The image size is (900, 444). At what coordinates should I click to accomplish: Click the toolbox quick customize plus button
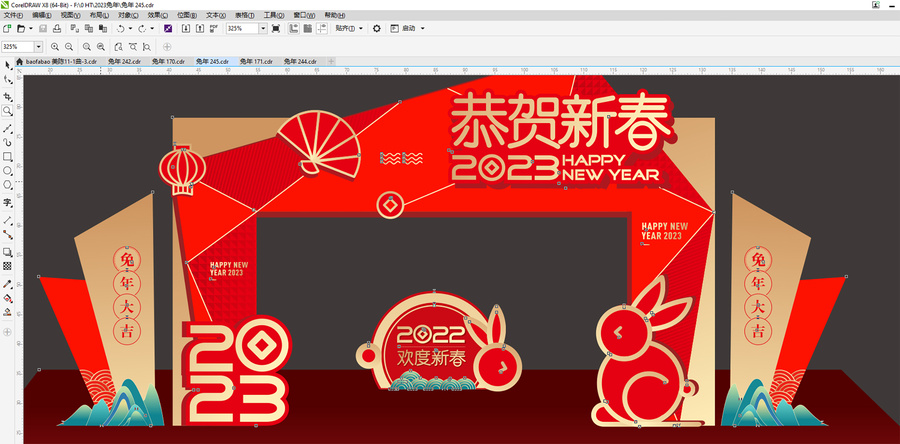(x=7, y=332)
